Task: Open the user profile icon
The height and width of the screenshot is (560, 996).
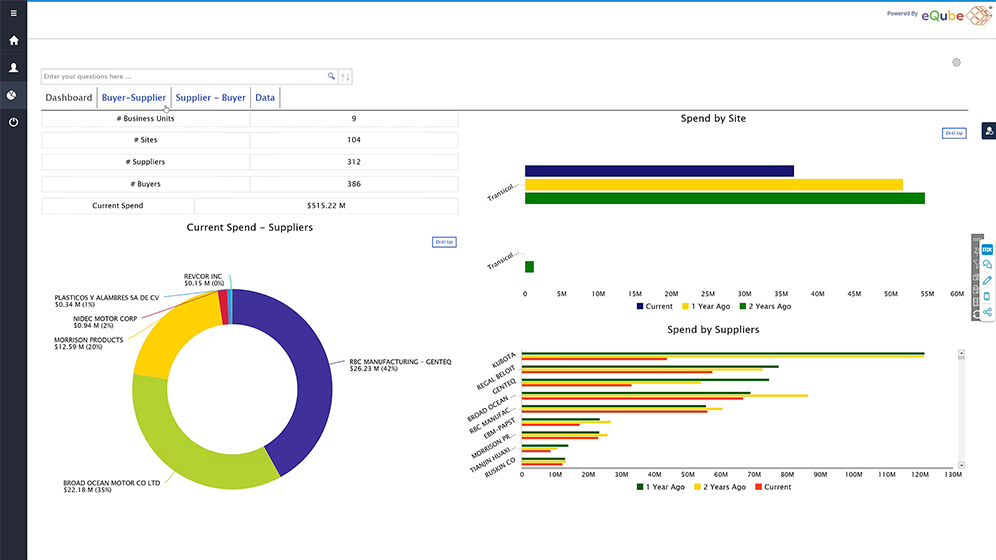Action: point(13,68)
